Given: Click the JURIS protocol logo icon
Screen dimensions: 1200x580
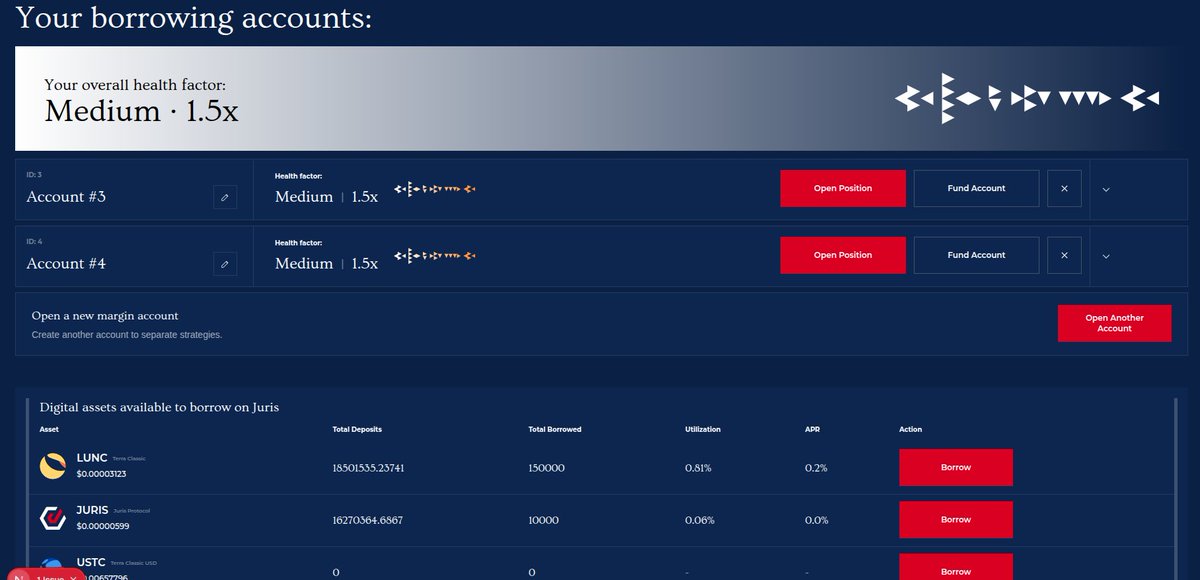Looking at the screenshot, I should pos(53,518).
